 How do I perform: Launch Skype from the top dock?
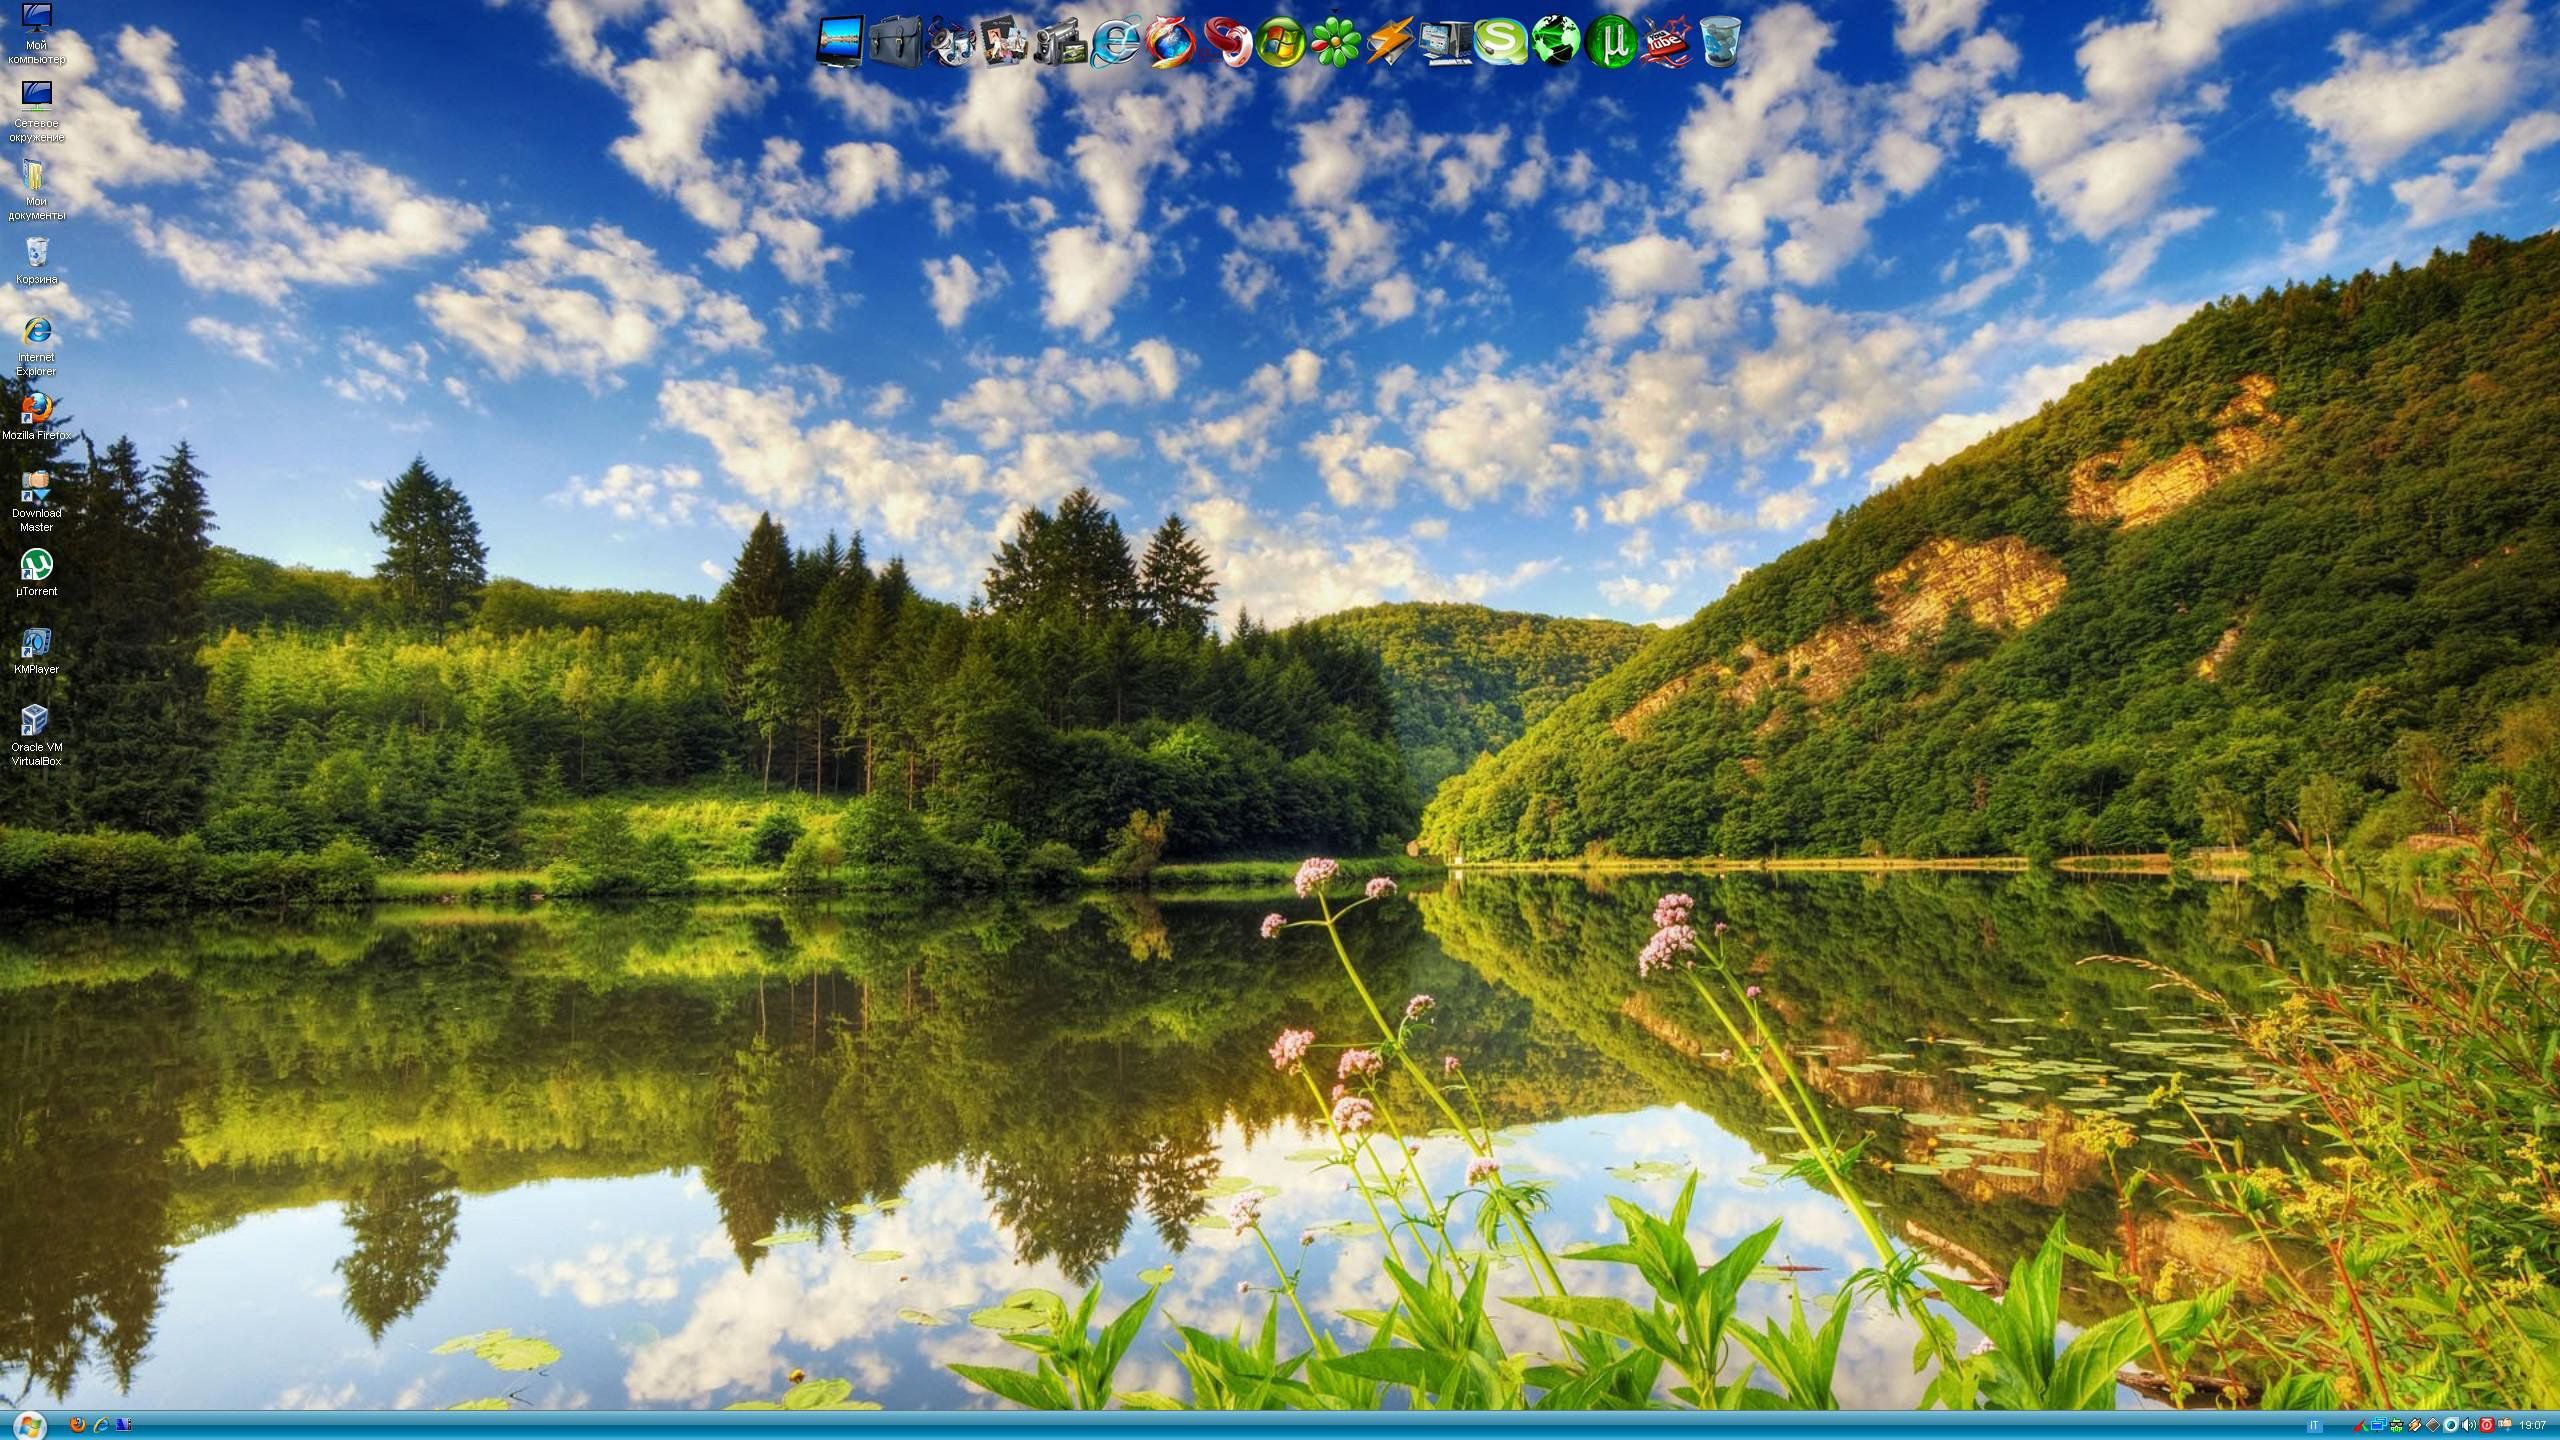(1500, 42)
